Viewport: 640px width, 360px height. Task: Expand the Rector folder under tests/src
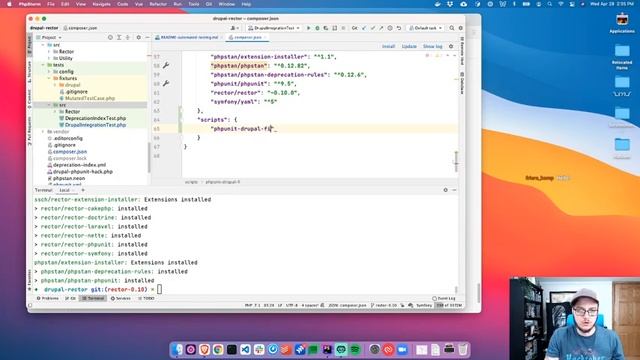pos(55,111)
